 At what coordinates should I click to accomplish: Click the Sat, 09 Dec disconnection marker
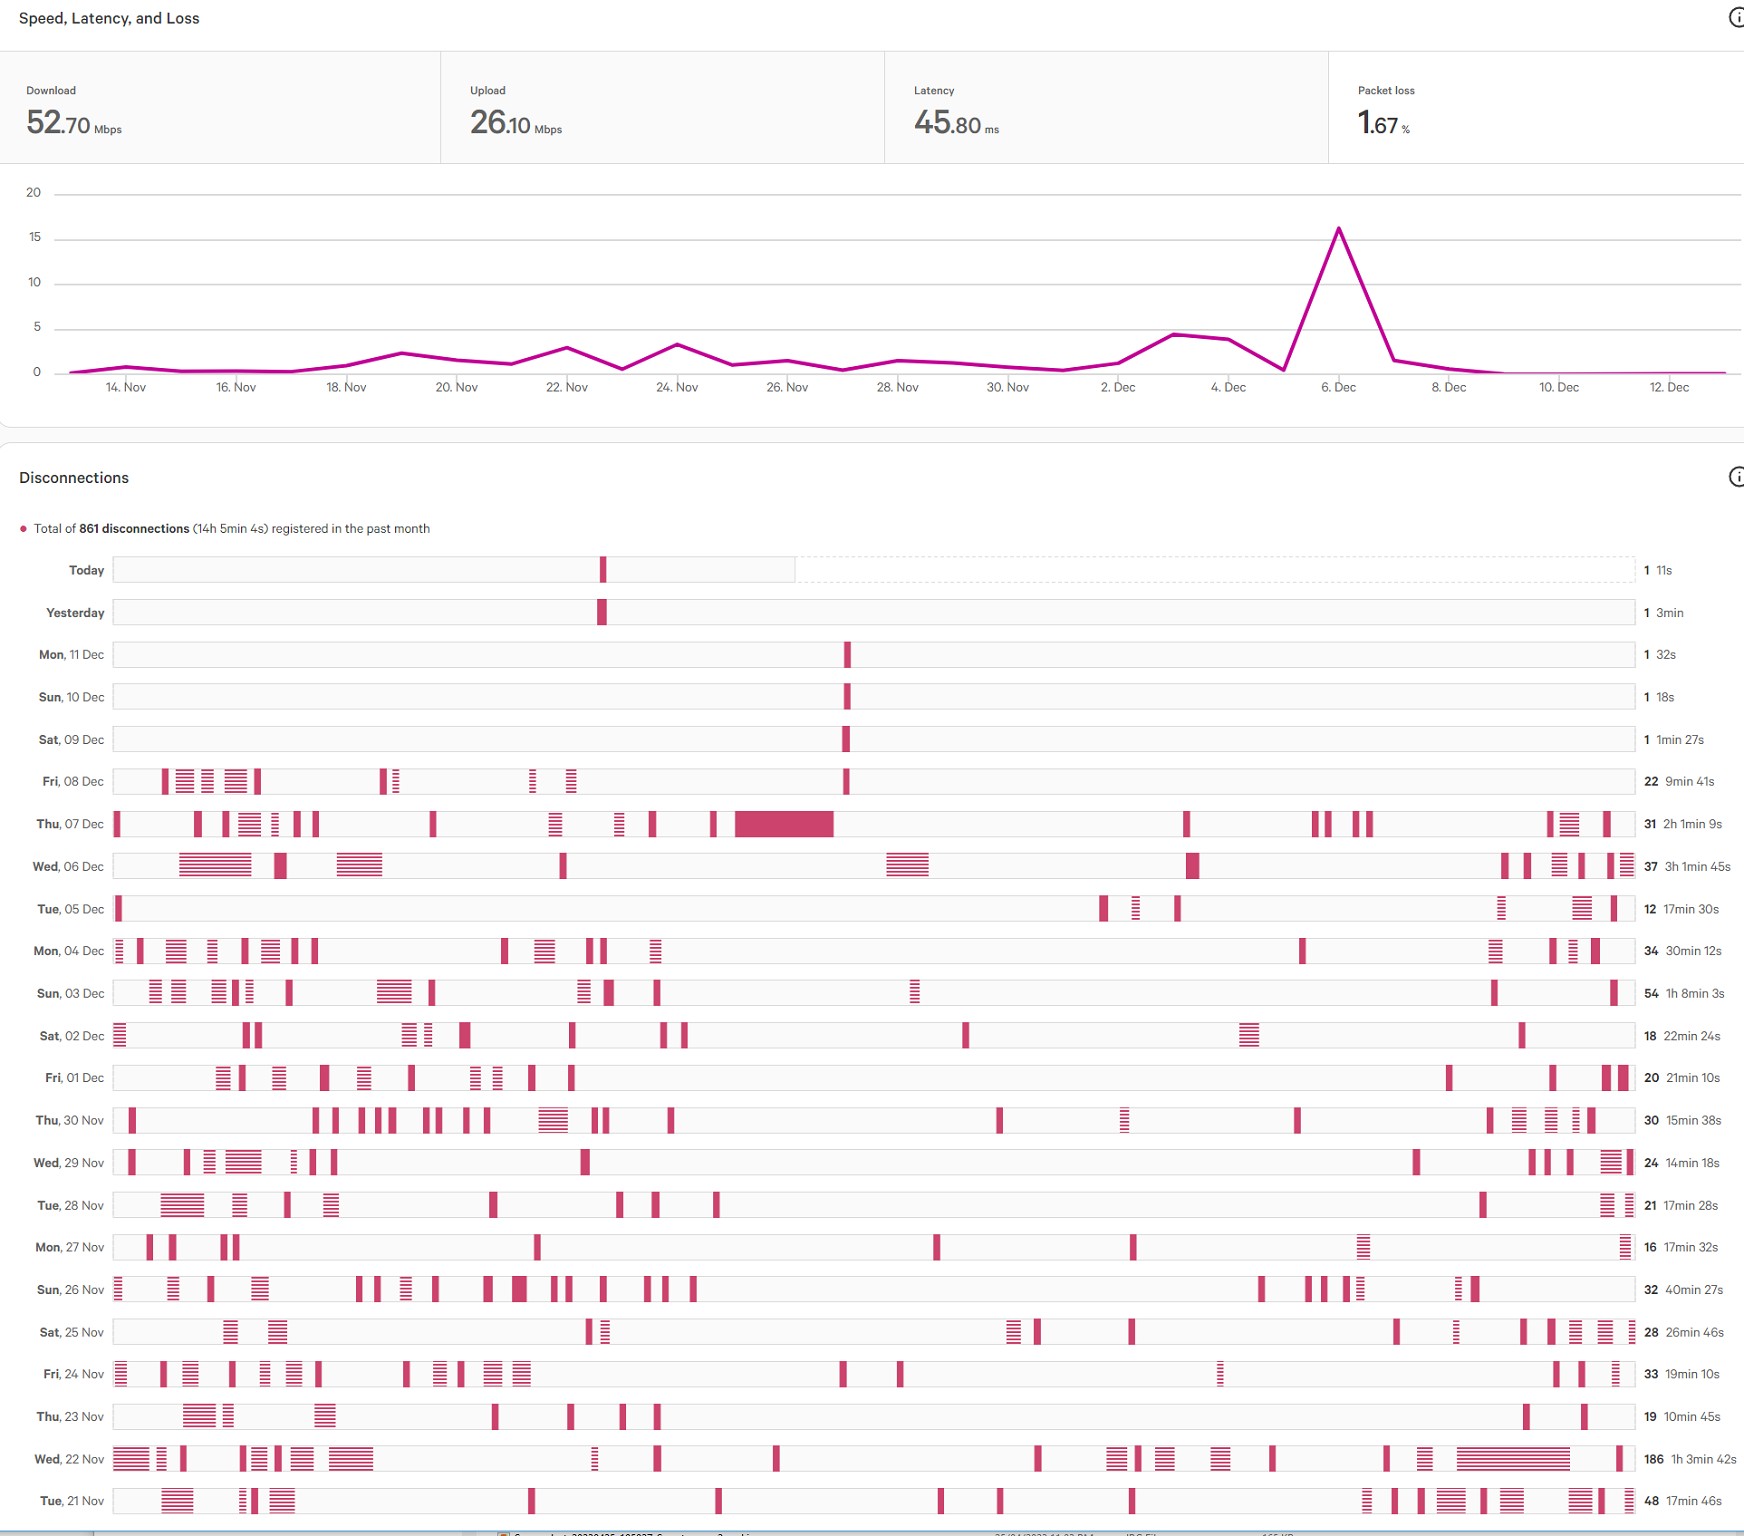pyautogui.click(x=846, y=739)
